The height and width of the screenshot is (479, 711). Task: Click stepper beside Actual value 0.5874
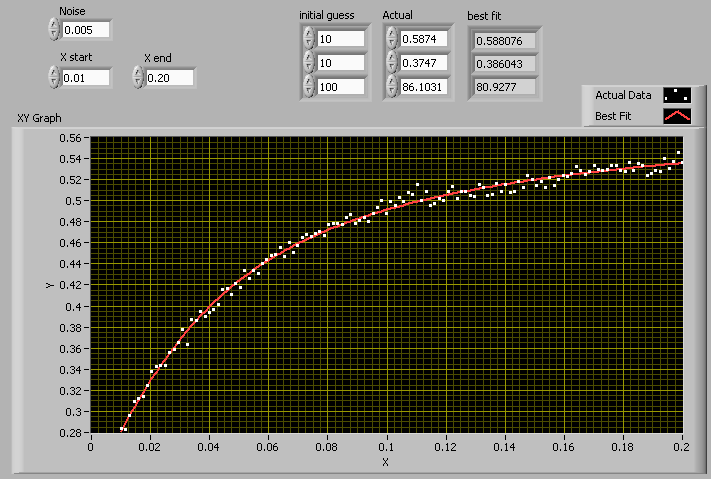pyautogui.click(x=391, y=40)
